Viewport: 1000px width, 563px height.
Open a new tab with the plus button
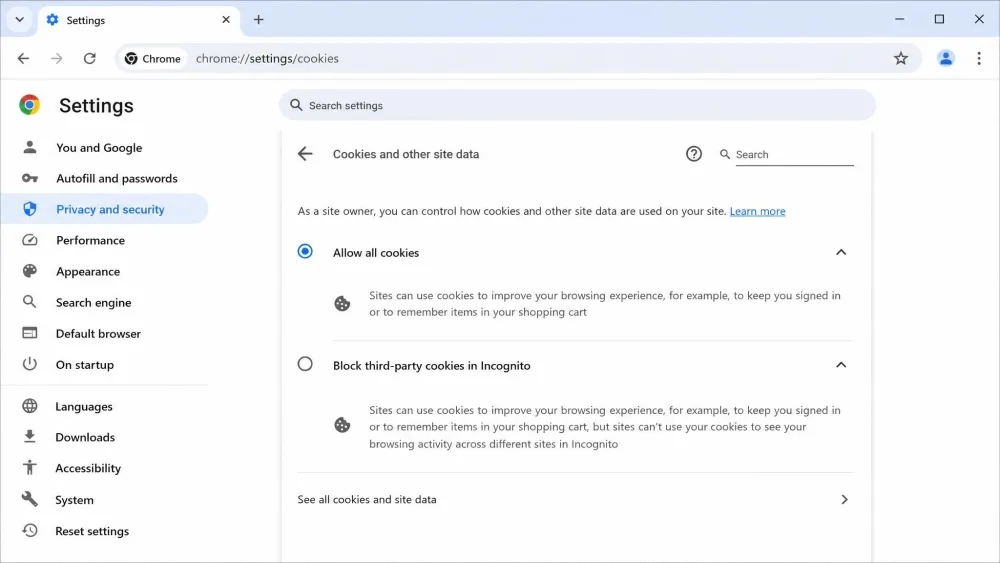coord(258,20)
